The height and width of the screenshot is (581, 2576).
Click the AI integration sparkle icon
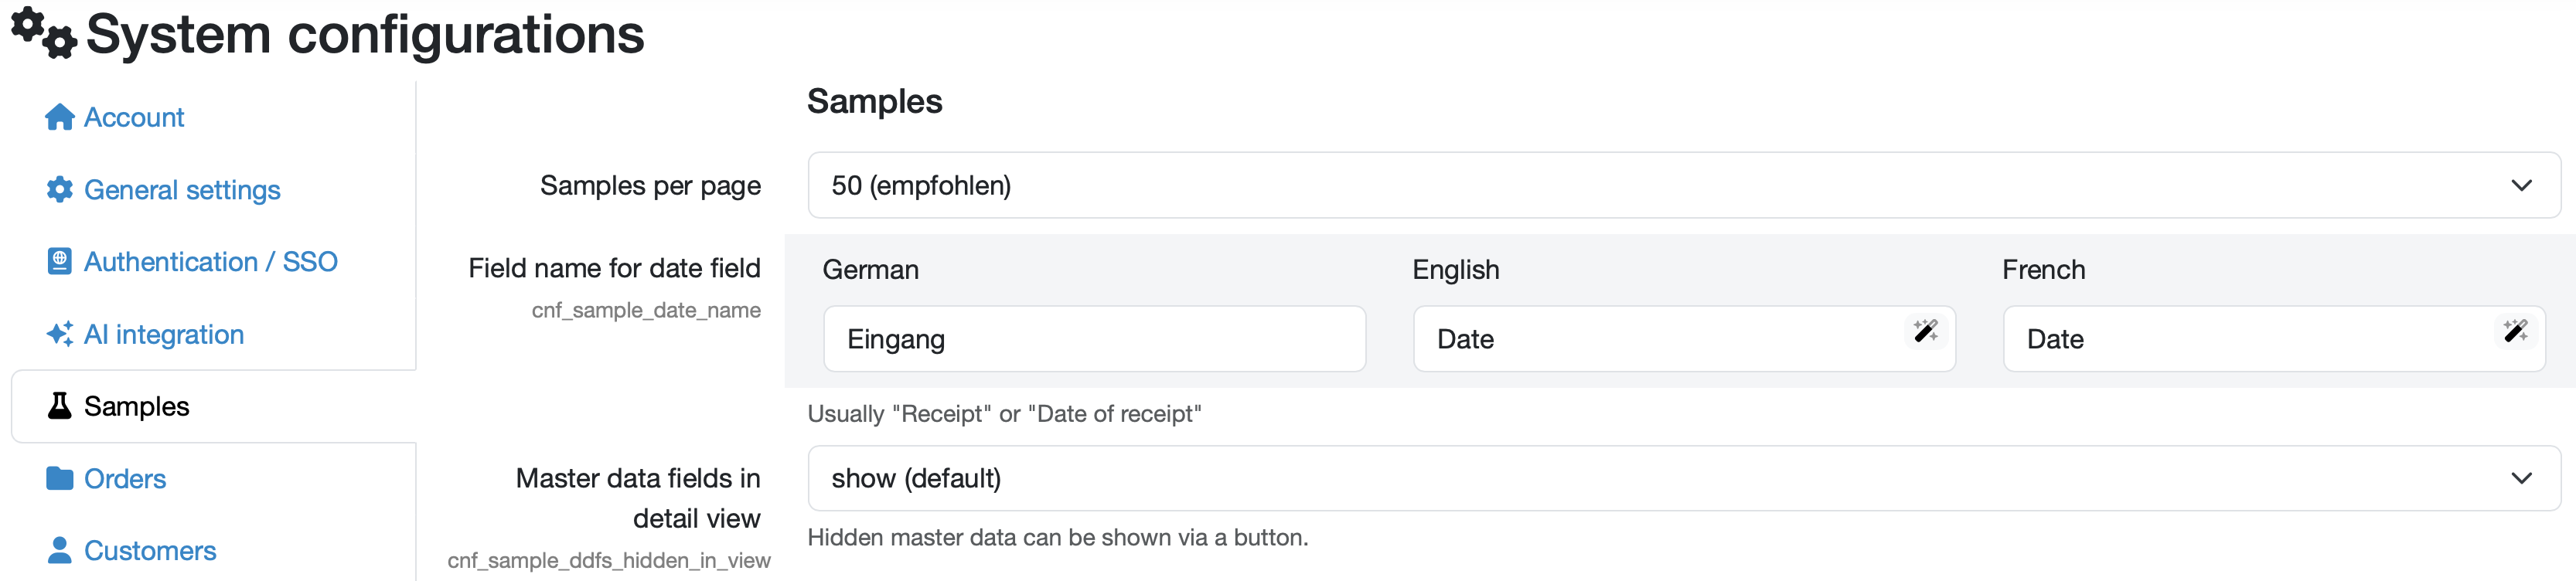click(x=59, y=334)
